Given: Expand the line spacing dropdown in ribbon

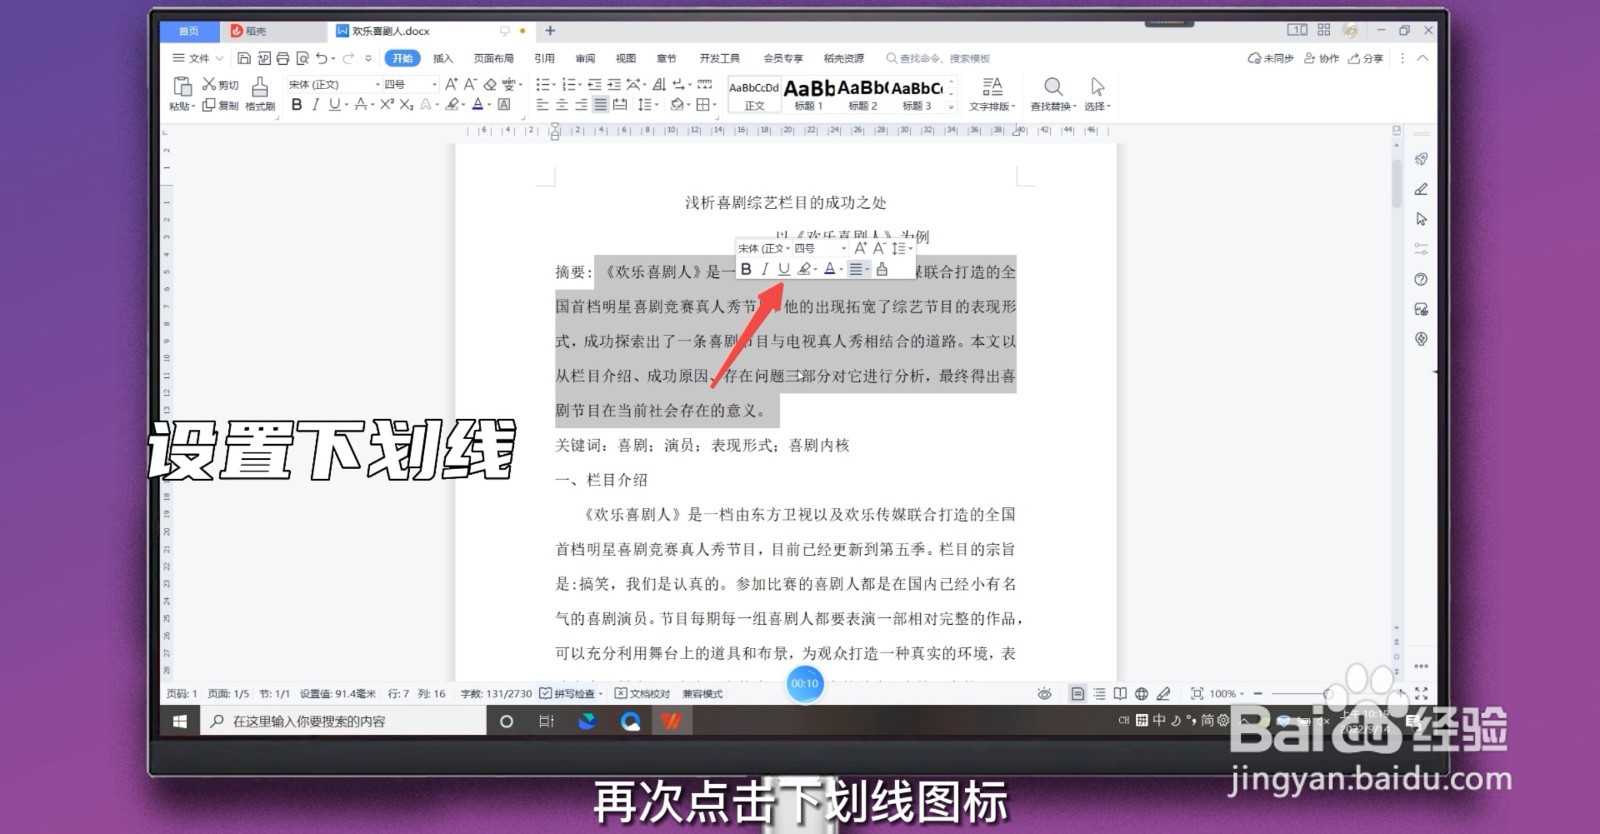Looking at the screenshot, I should click(x=655, y=104).
